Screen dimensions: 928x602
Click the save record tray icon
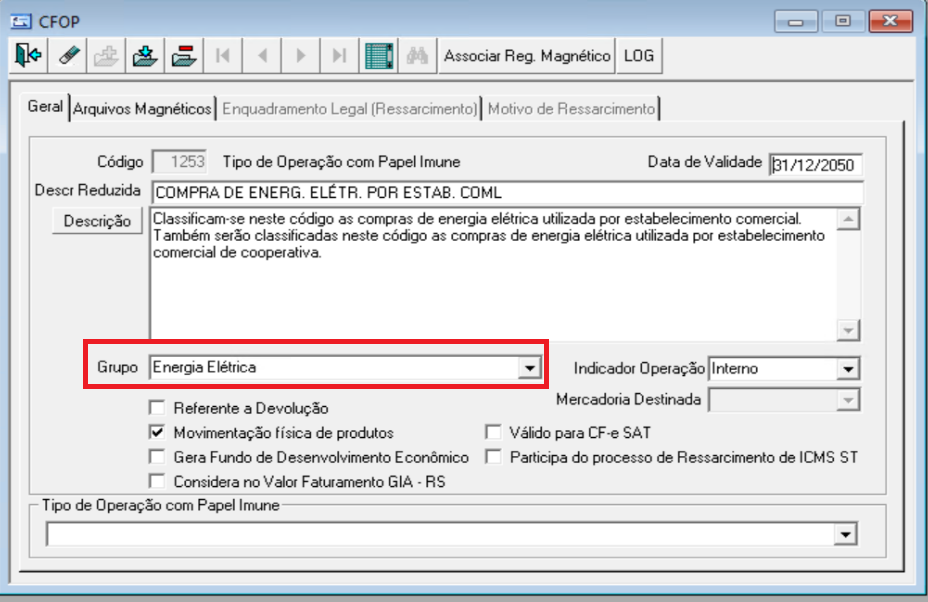(x=144, y=56)
